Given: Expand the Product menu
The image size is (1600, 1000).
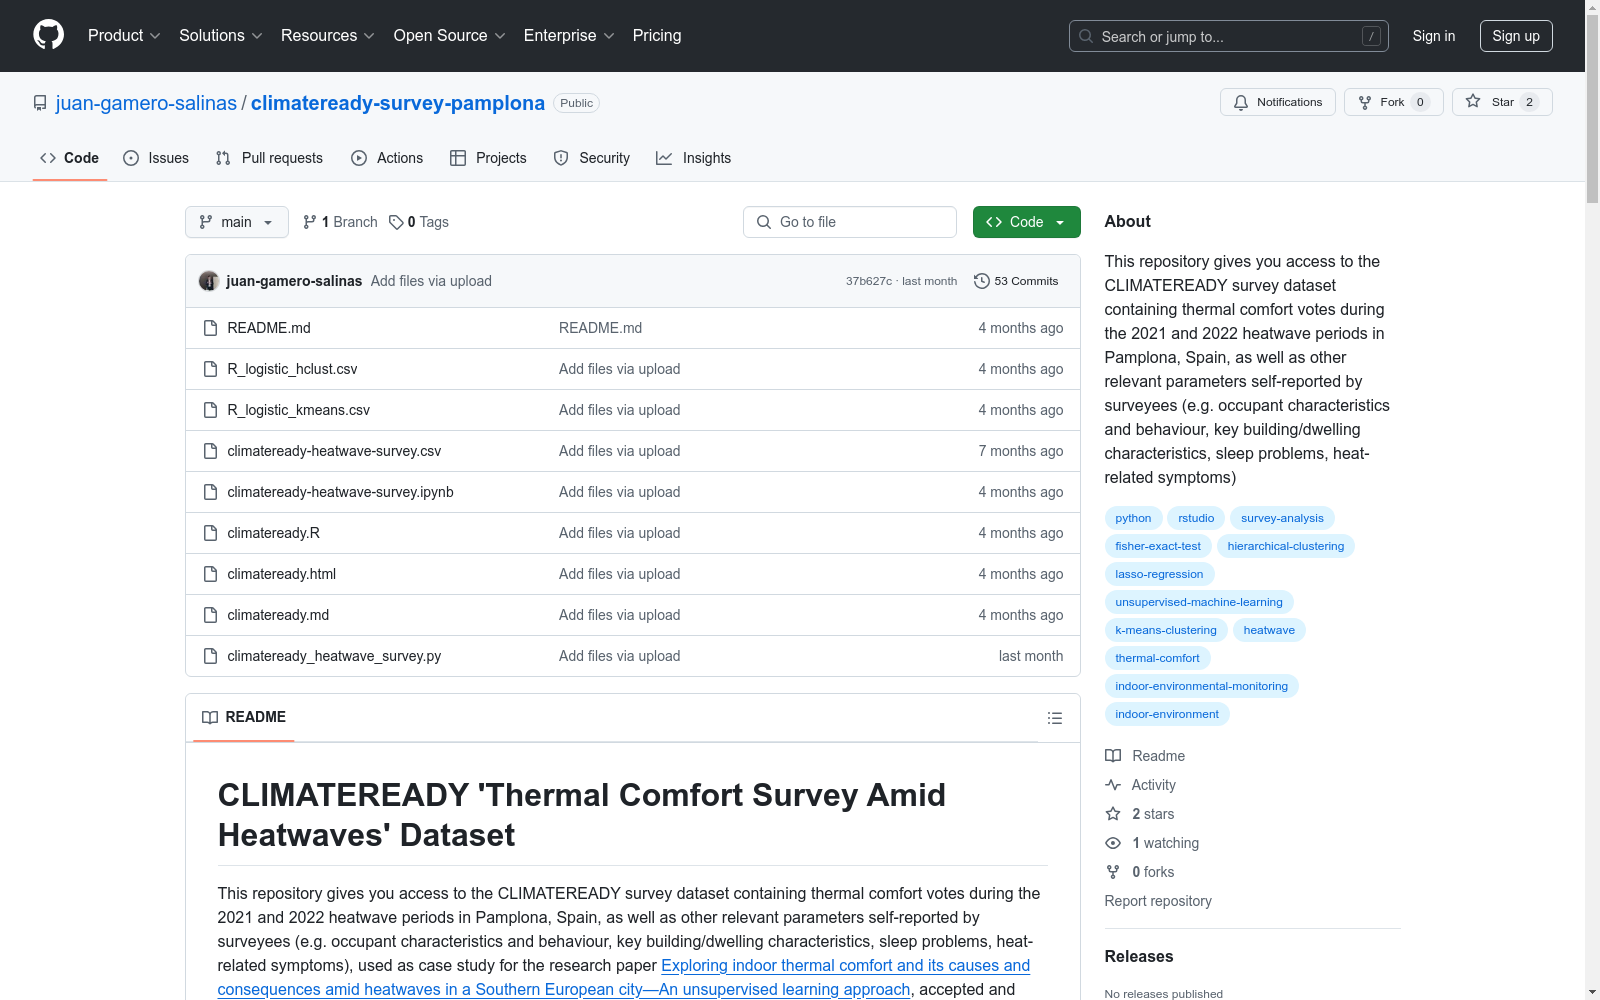Looking at the screenshot, I should (x=124, y=36).
